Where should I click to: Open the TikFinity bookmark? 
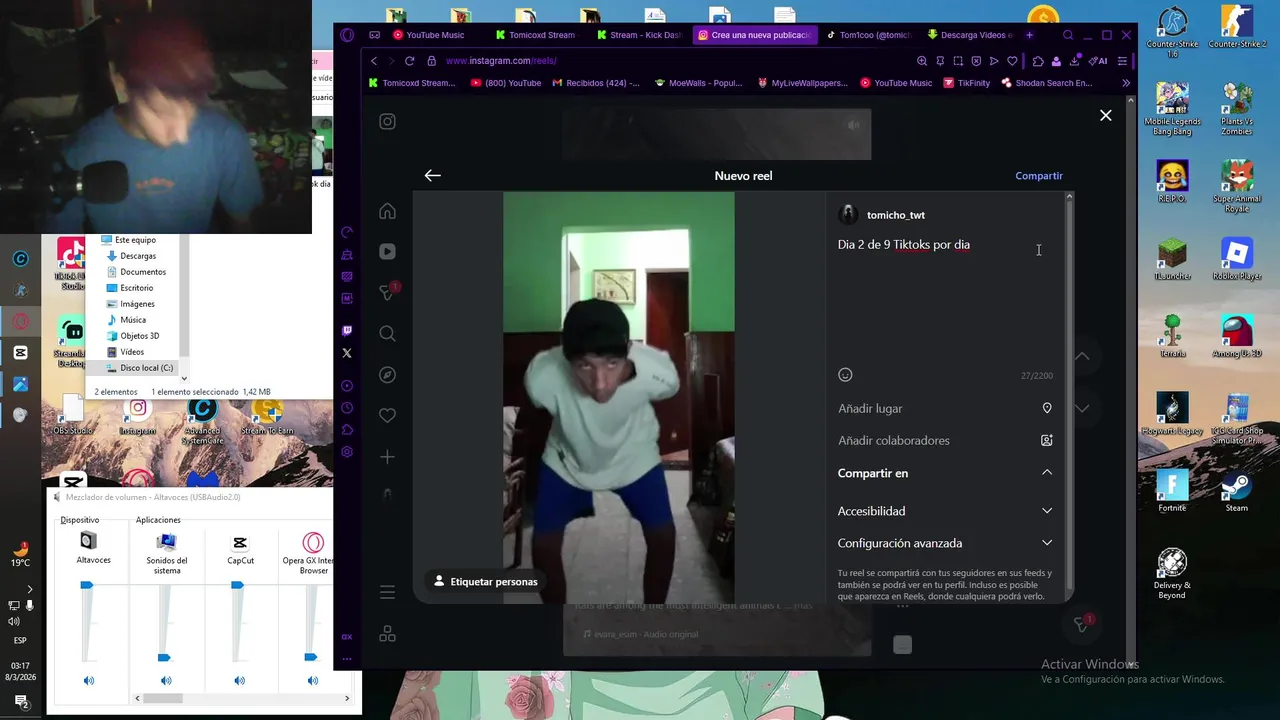pyautogui.click(x=966, y=83)
